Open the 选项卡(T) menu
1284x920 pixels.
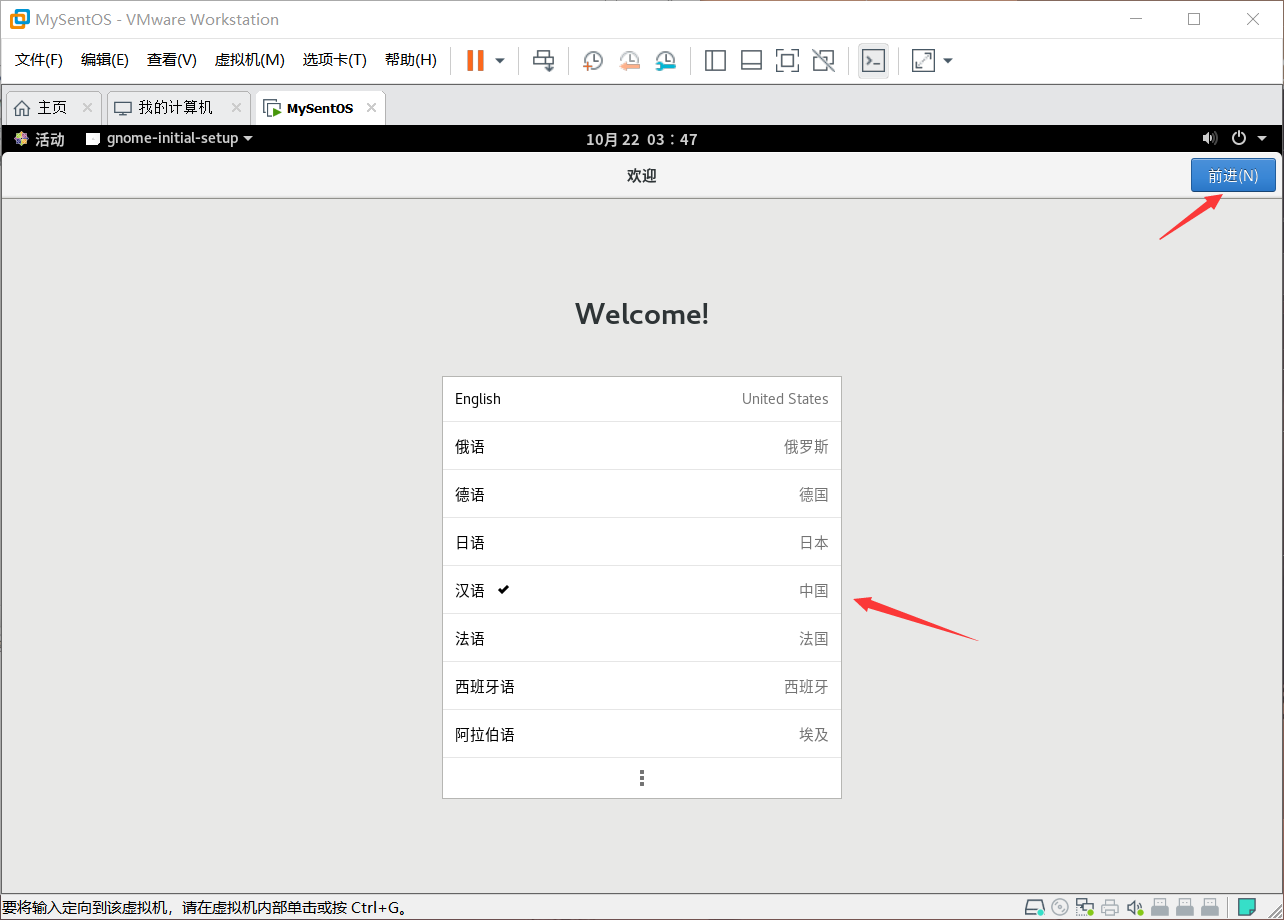(335, 60)
